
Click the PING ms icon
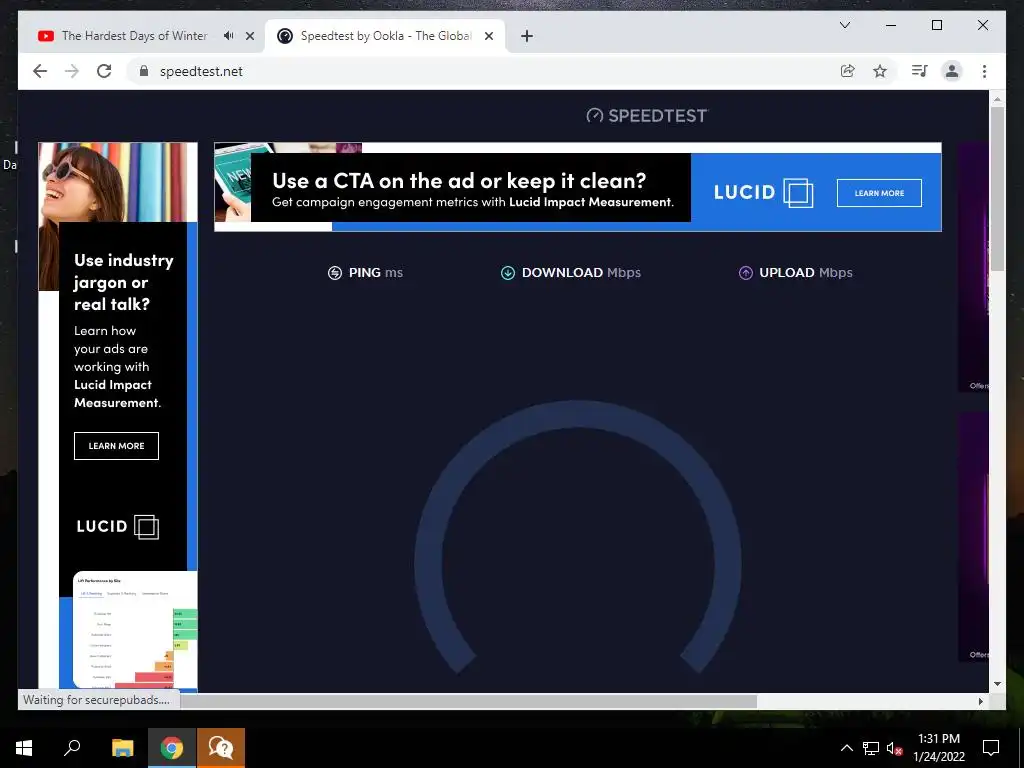pyautogui.click(x=334, y=273)
